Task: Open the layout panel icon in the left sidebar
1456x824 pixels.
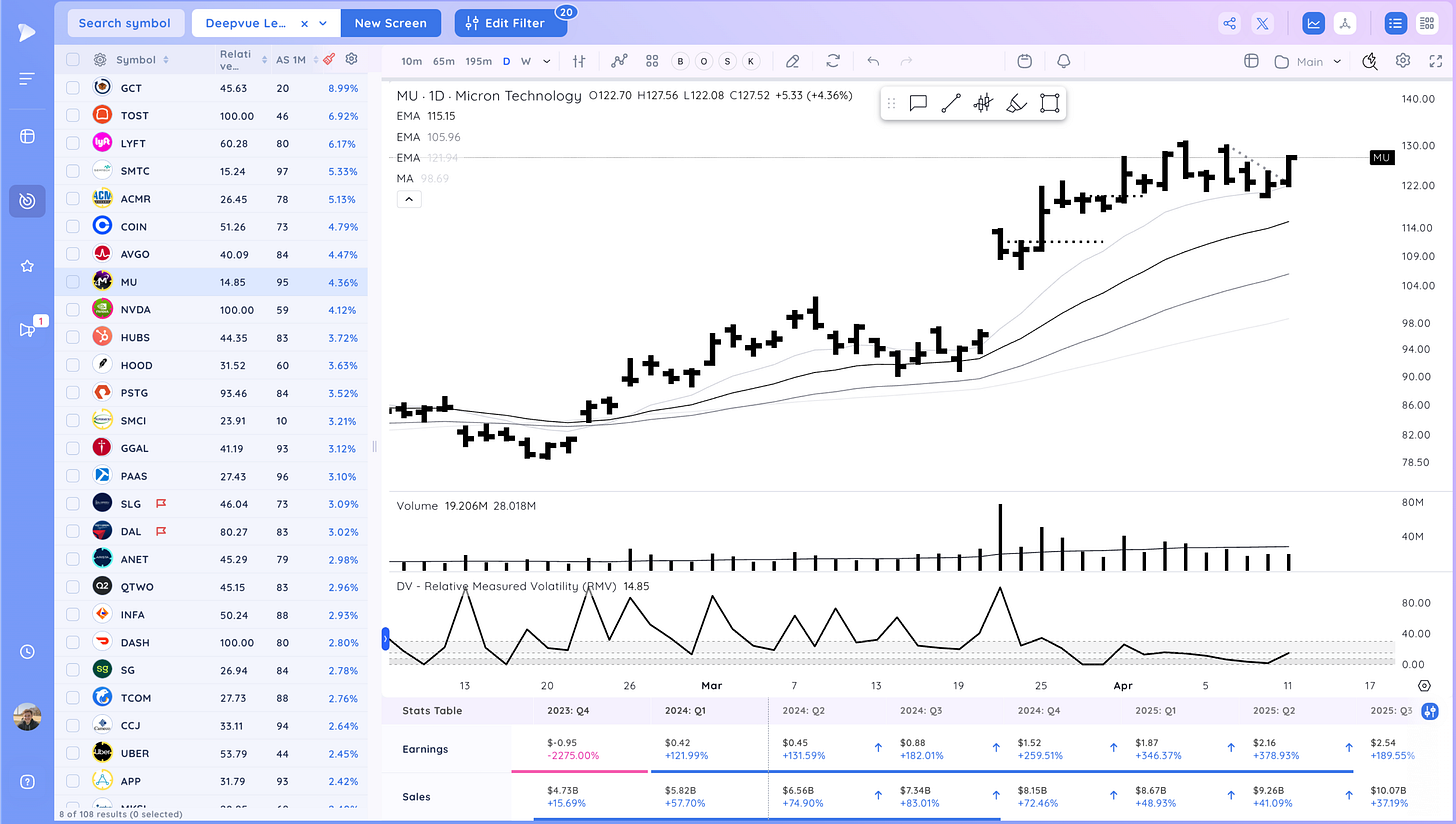Action: 27,137
